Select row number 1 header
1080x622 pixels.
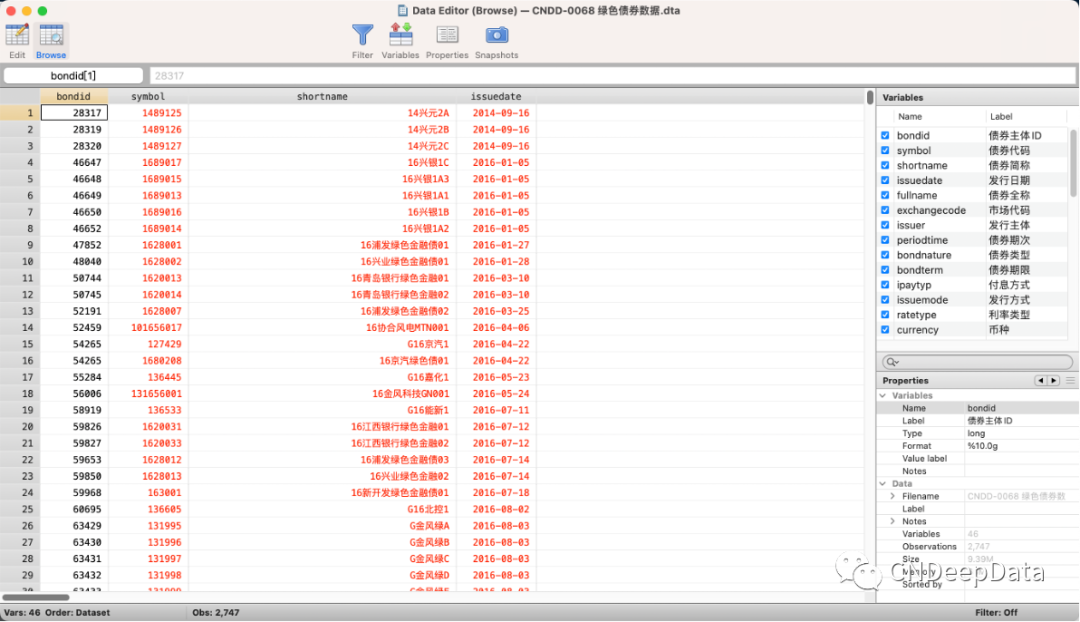(21, 113)
